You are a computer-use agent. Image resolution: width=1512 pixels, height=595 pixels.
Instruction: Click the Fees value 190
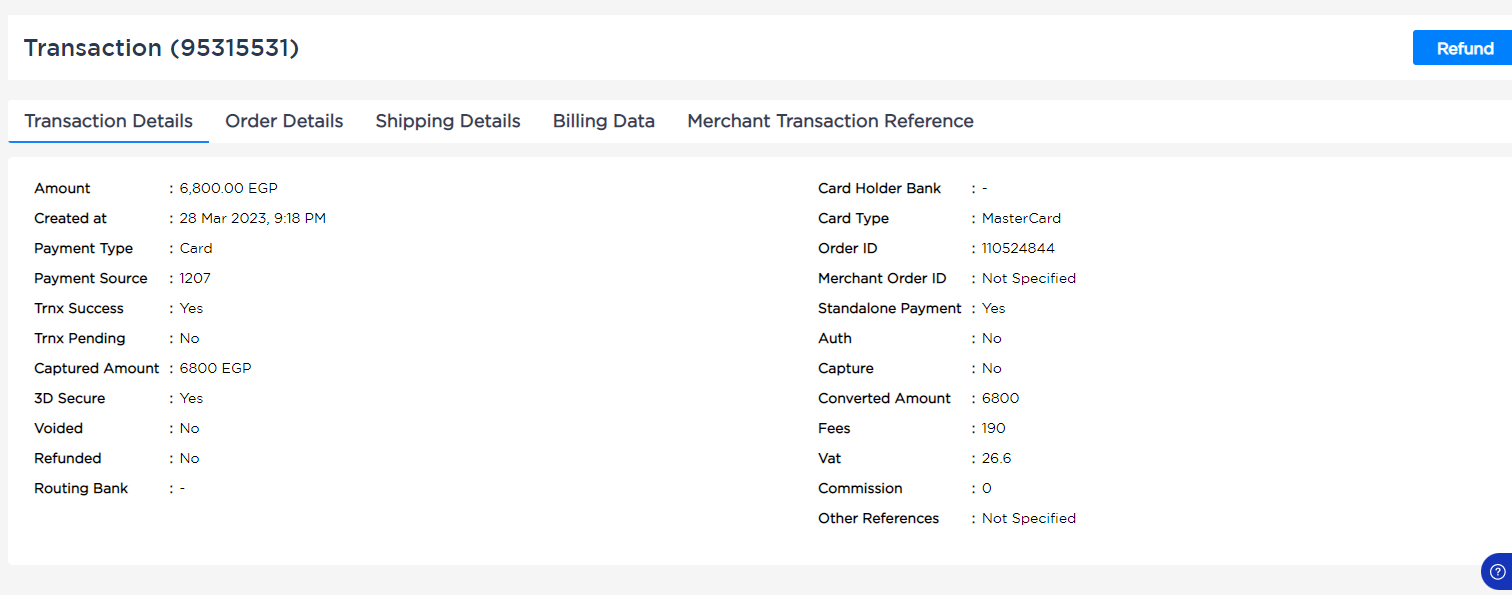pos(994,428)
